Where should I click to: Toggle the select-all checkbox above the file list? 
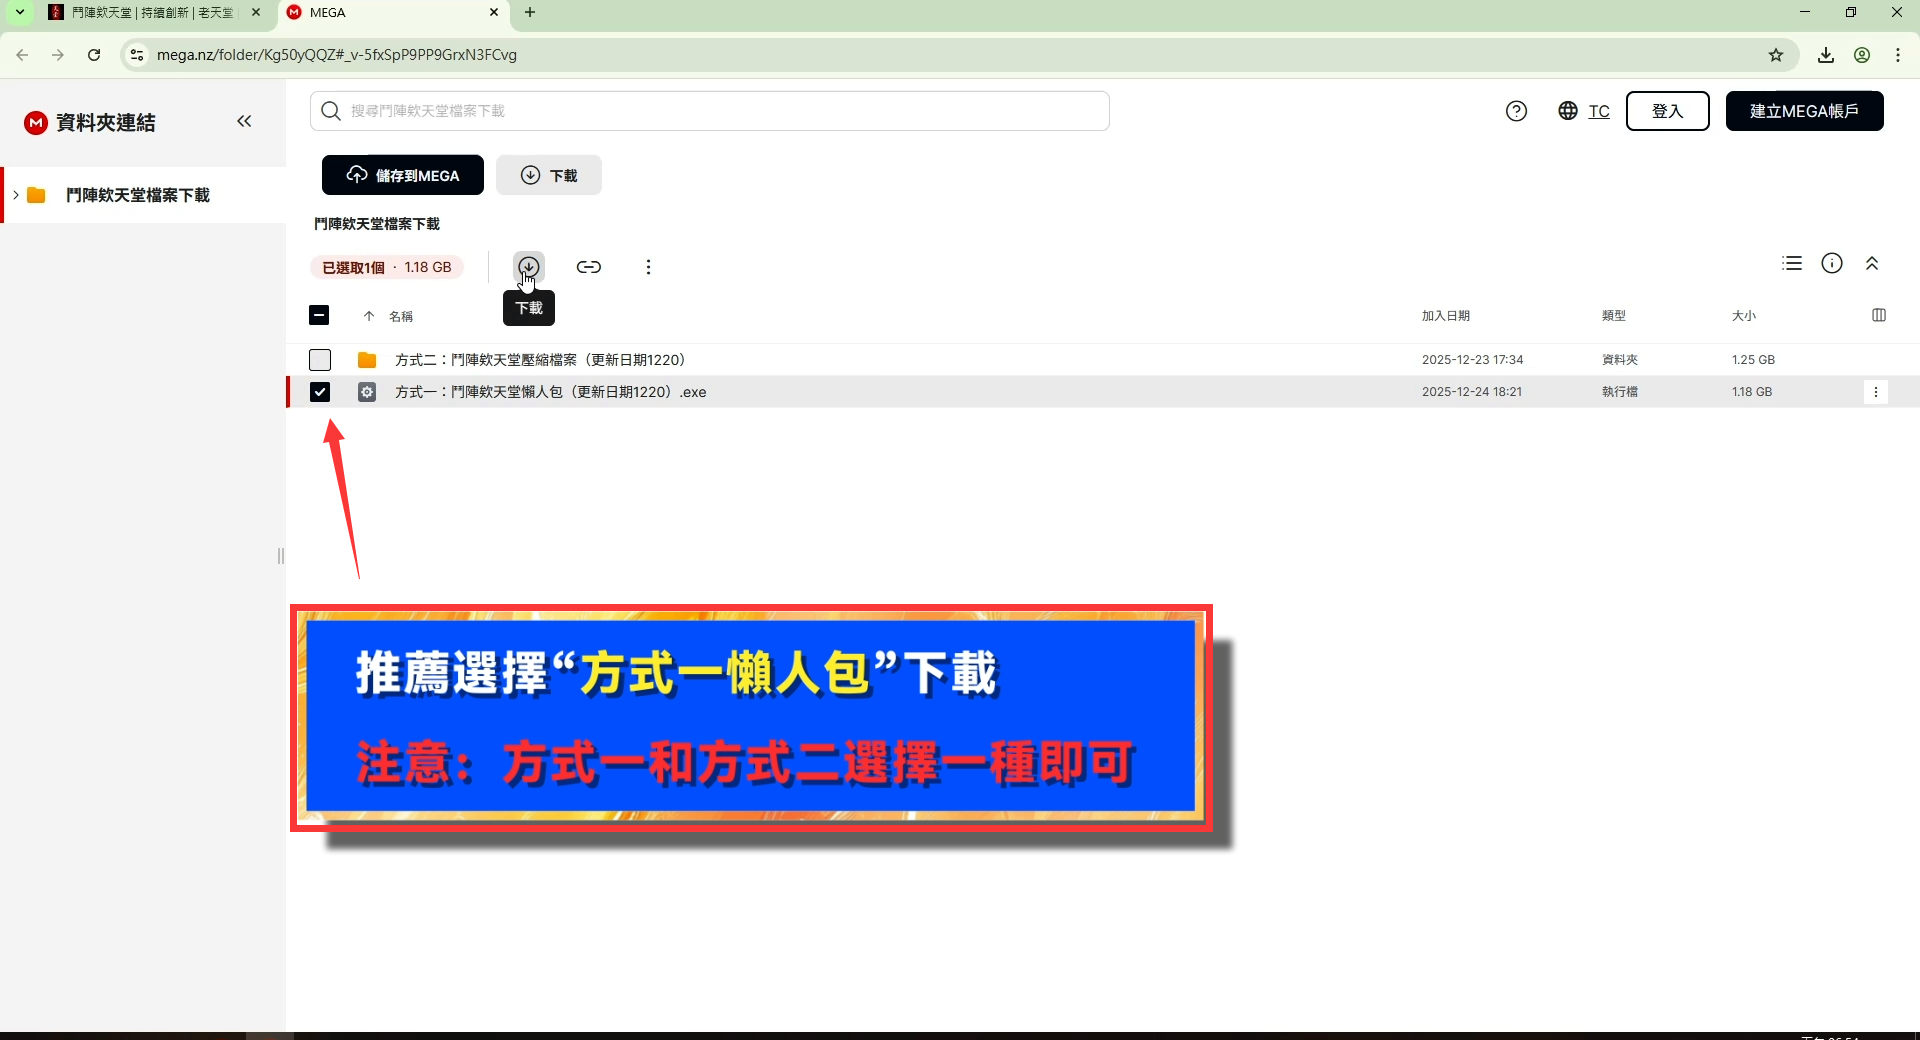coord(319,315)
